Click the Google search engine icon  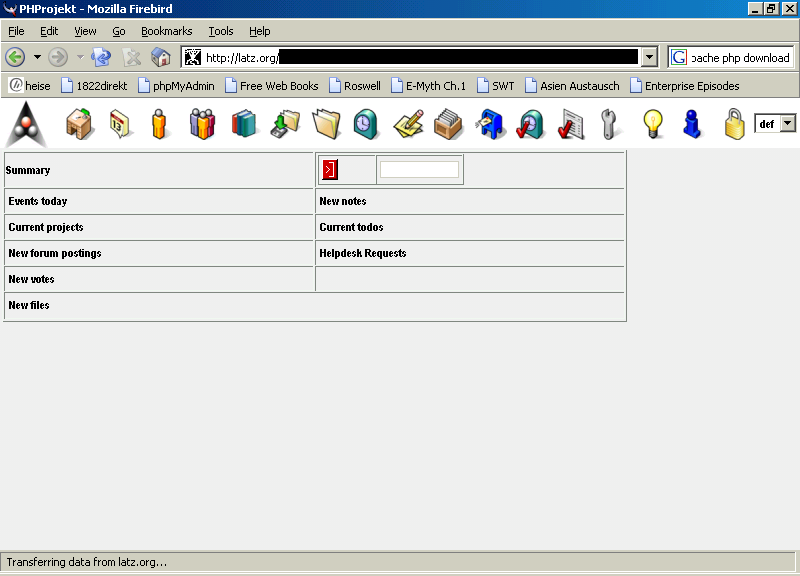tap(679, 57)
